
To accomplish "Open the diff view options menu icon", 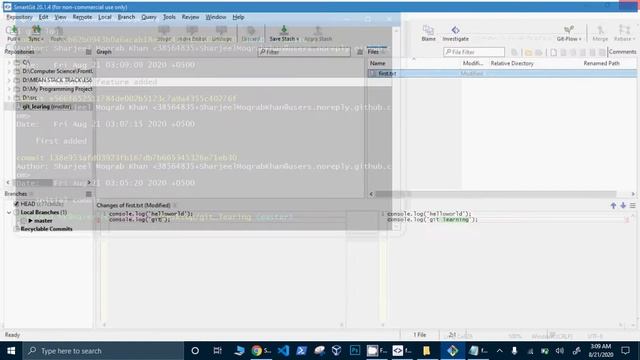I will [632, 206].
